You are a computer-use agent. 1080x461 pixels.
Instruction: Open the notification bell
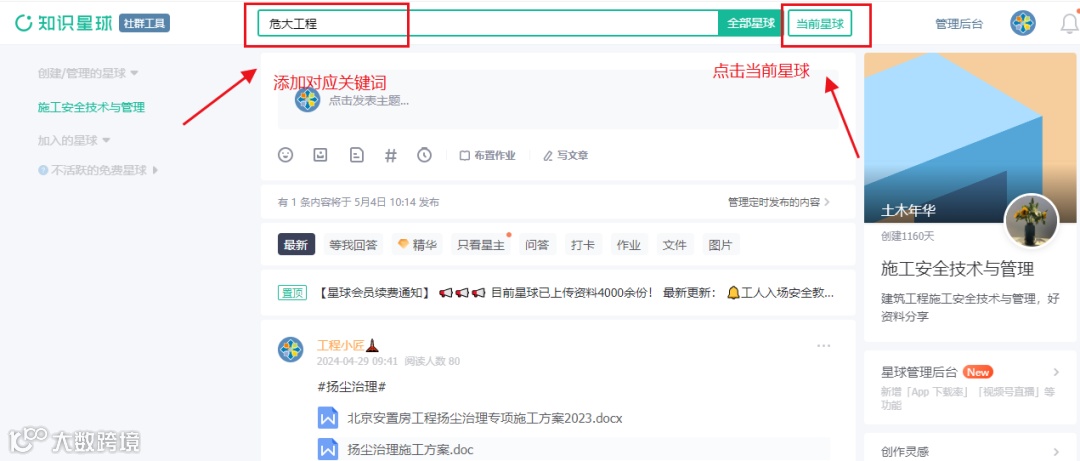(1070, 24)
